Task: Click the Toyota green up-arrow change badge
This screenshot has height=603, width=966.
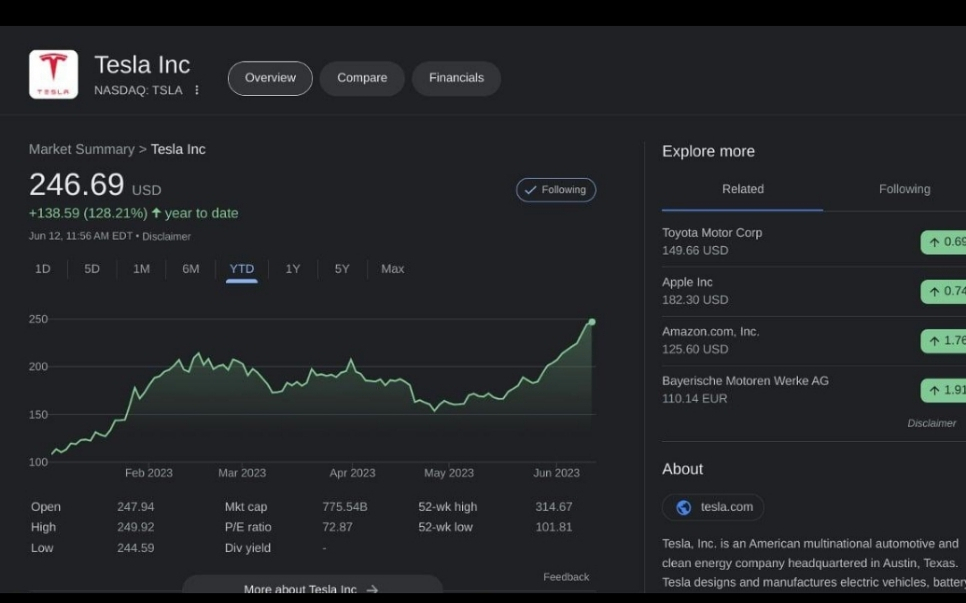Action: click(943, 242)
